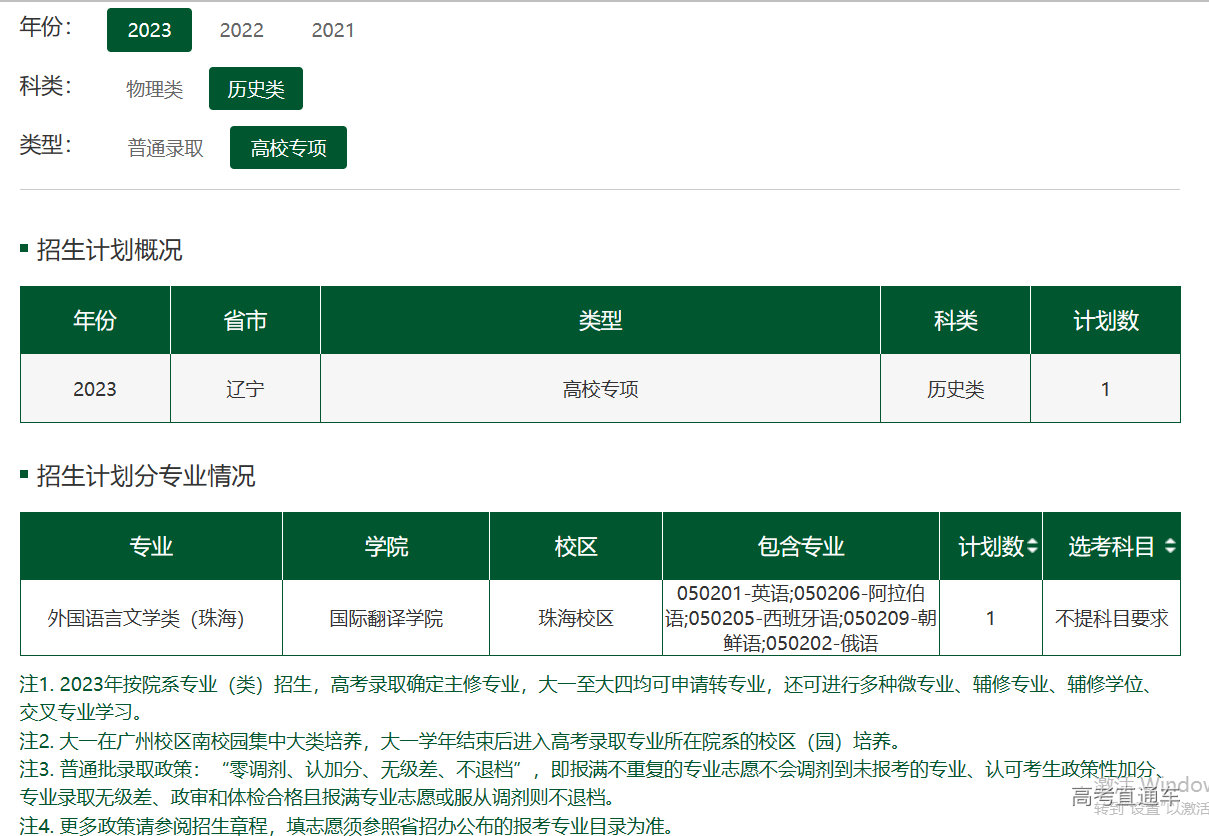Screen dimensions: 1209x836
Task: Select the 物理类 subject category
Action: click(x=154, y=89)
